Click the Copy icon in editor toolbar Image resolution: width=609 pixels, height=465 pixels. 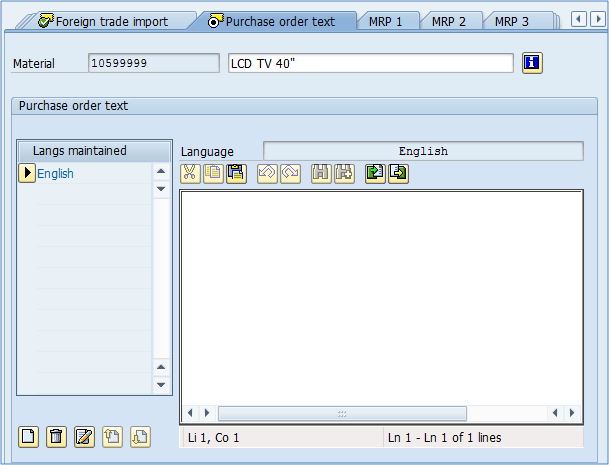213,173
